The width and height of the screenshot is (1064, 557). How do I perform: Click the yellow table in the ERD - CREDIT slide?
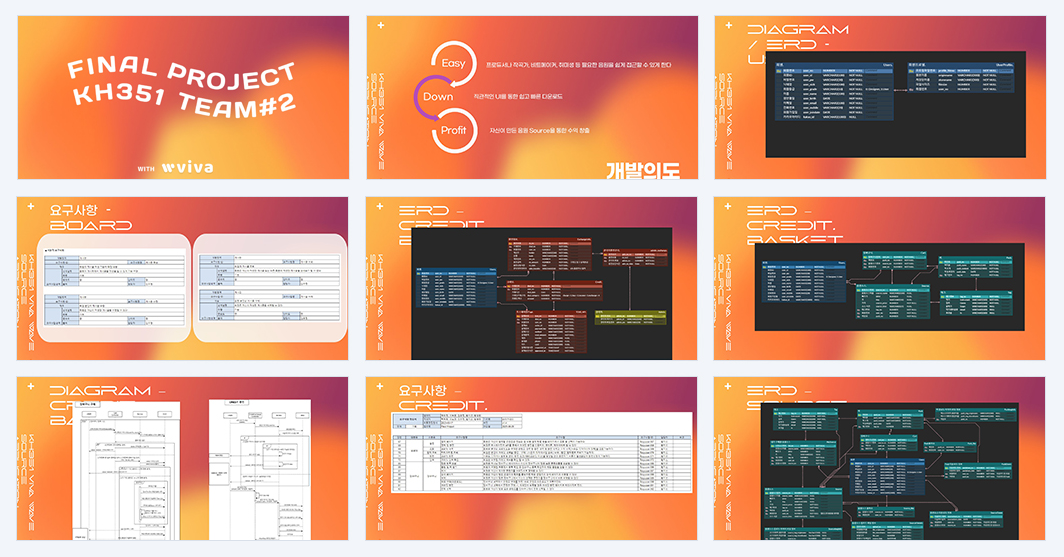coord(630,318)
